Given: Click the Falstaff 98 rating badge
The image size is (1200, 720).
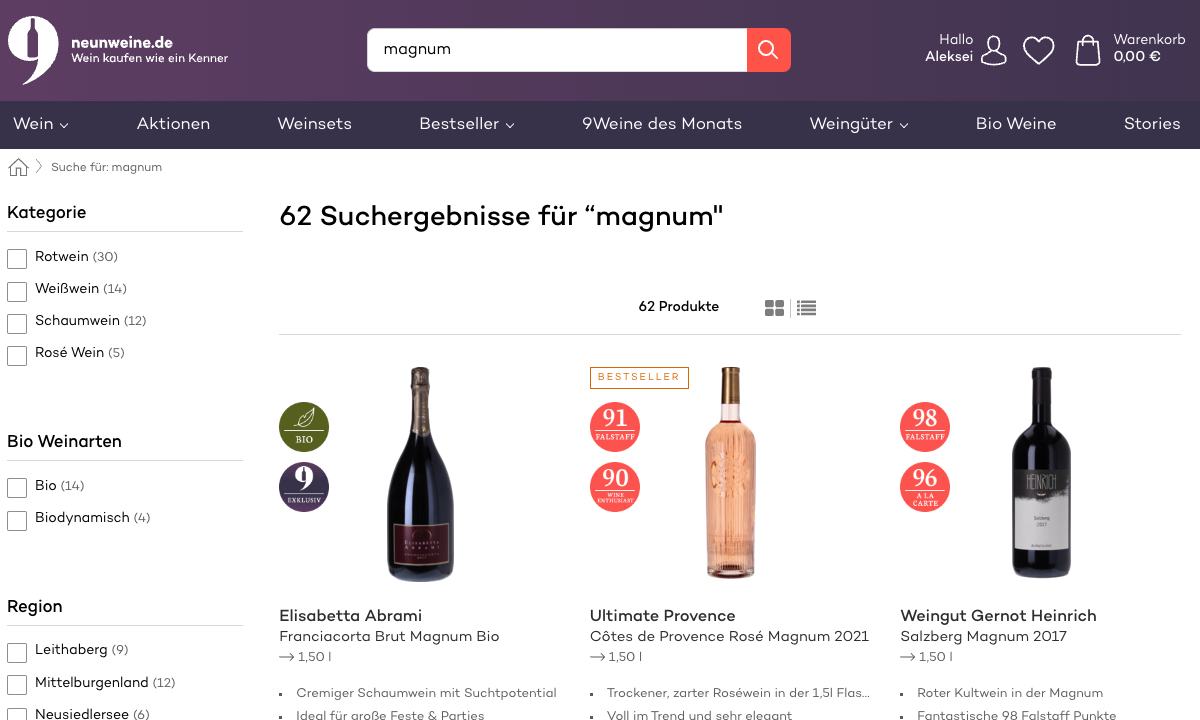Looking at the screenshot, I should pos(925,427).
